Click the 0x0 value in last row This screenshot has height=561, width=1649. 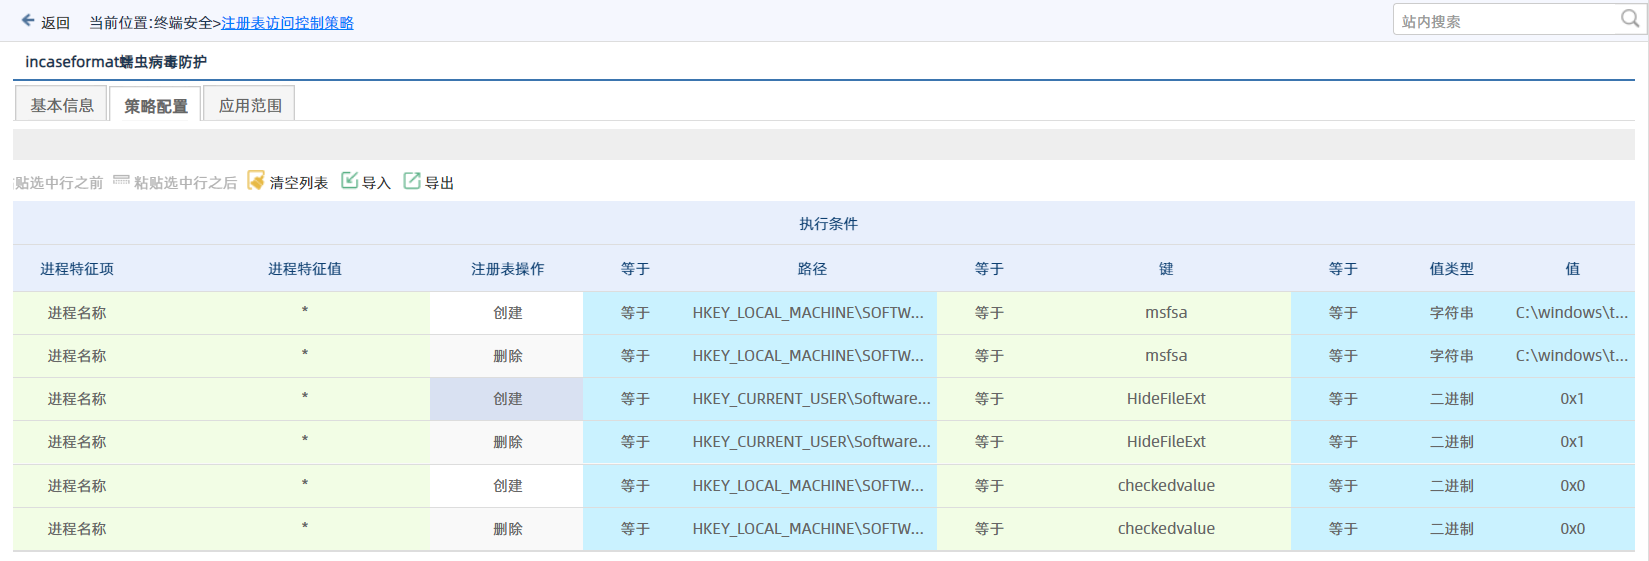(1572, 529)
